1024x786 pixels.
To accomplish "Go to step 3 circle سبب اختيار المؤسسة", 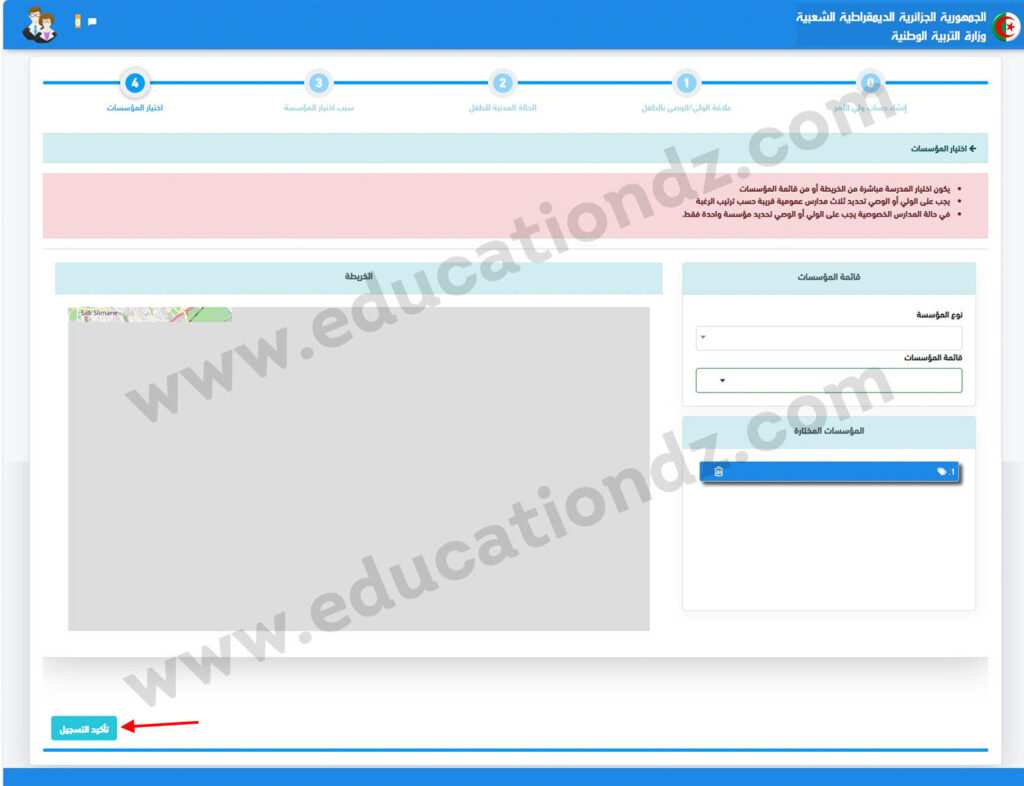I will tap(319, 83).
